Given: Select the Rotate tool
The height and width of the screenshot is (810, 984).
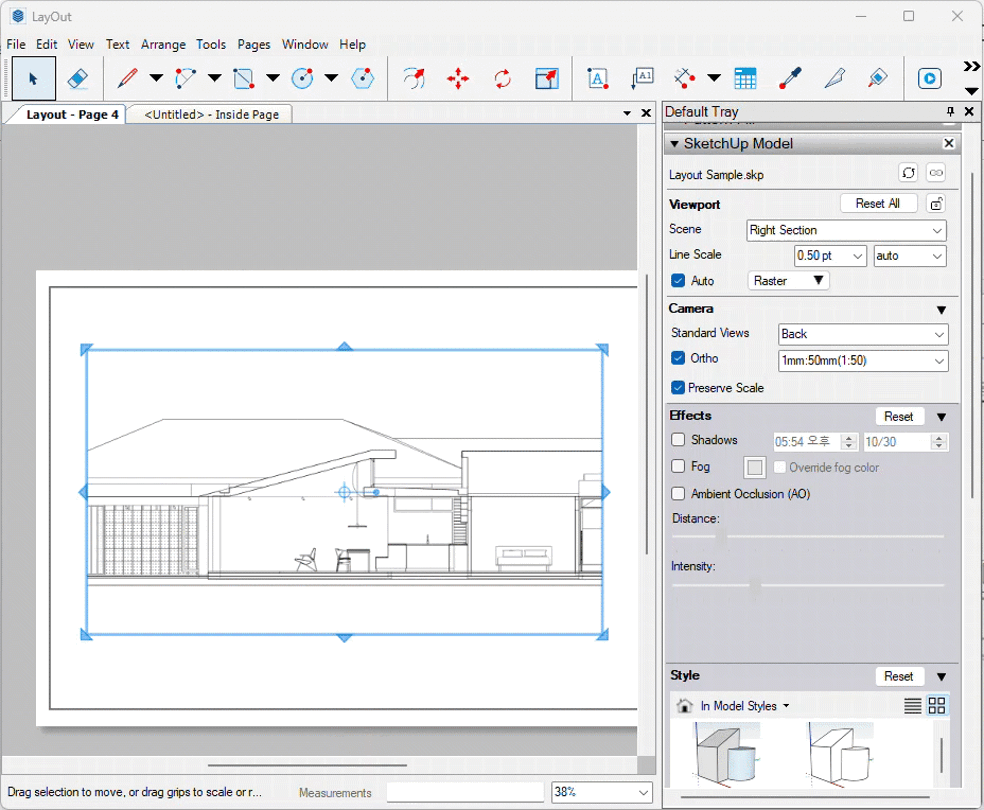Looking at the screenshot, I should (x=503, y=78).
